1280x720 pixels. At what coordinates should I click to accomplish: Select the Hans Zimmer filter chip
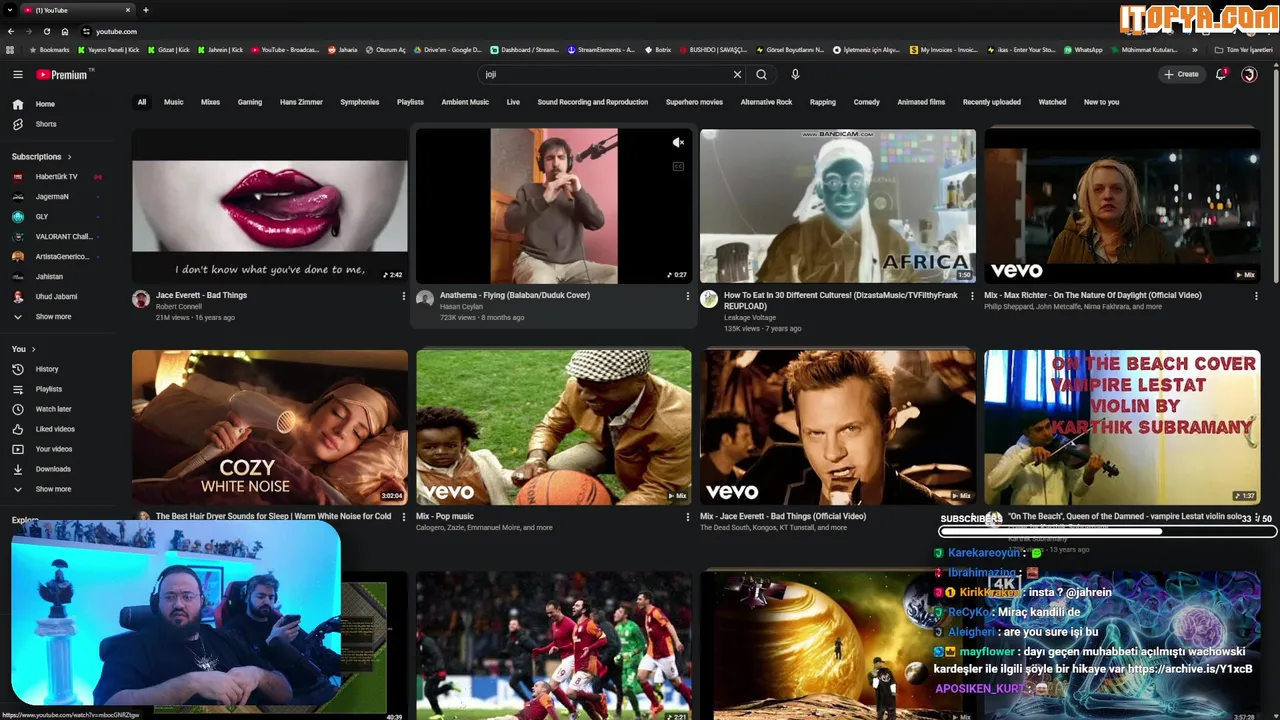click(x=301, y=102)
